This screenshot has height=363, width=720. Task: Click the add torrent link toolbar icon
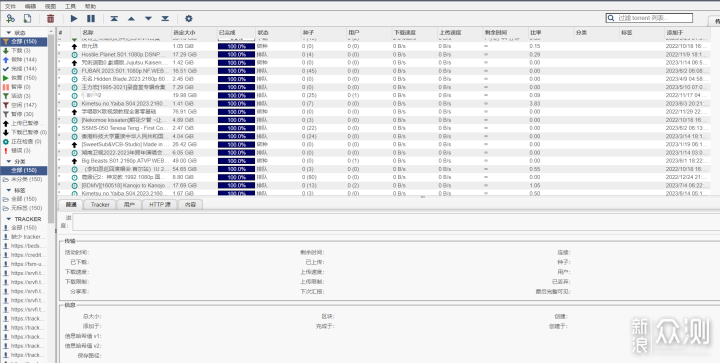(10, 18)
